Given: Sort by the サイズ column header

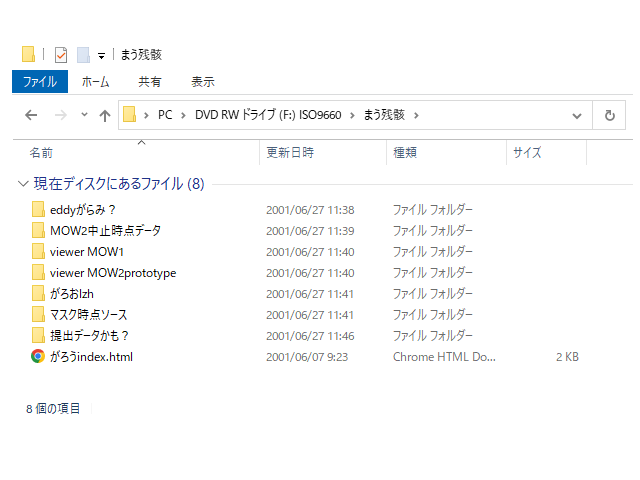Looking at the screenshot, I should pyautogui.click(x=527, y=153).
